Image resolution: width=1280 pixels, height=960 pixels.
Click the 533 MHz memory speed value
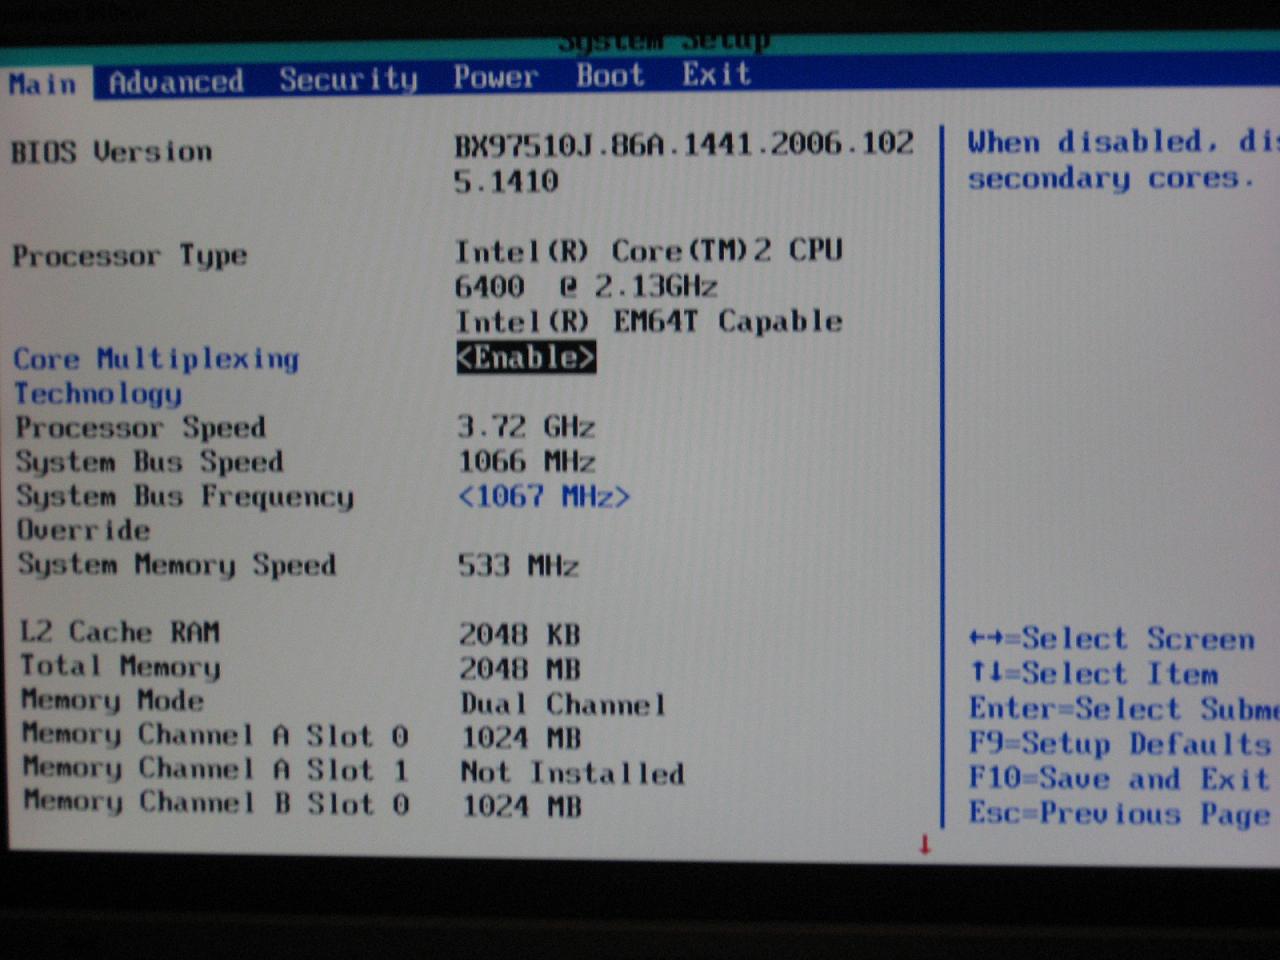tap(518, 566)
